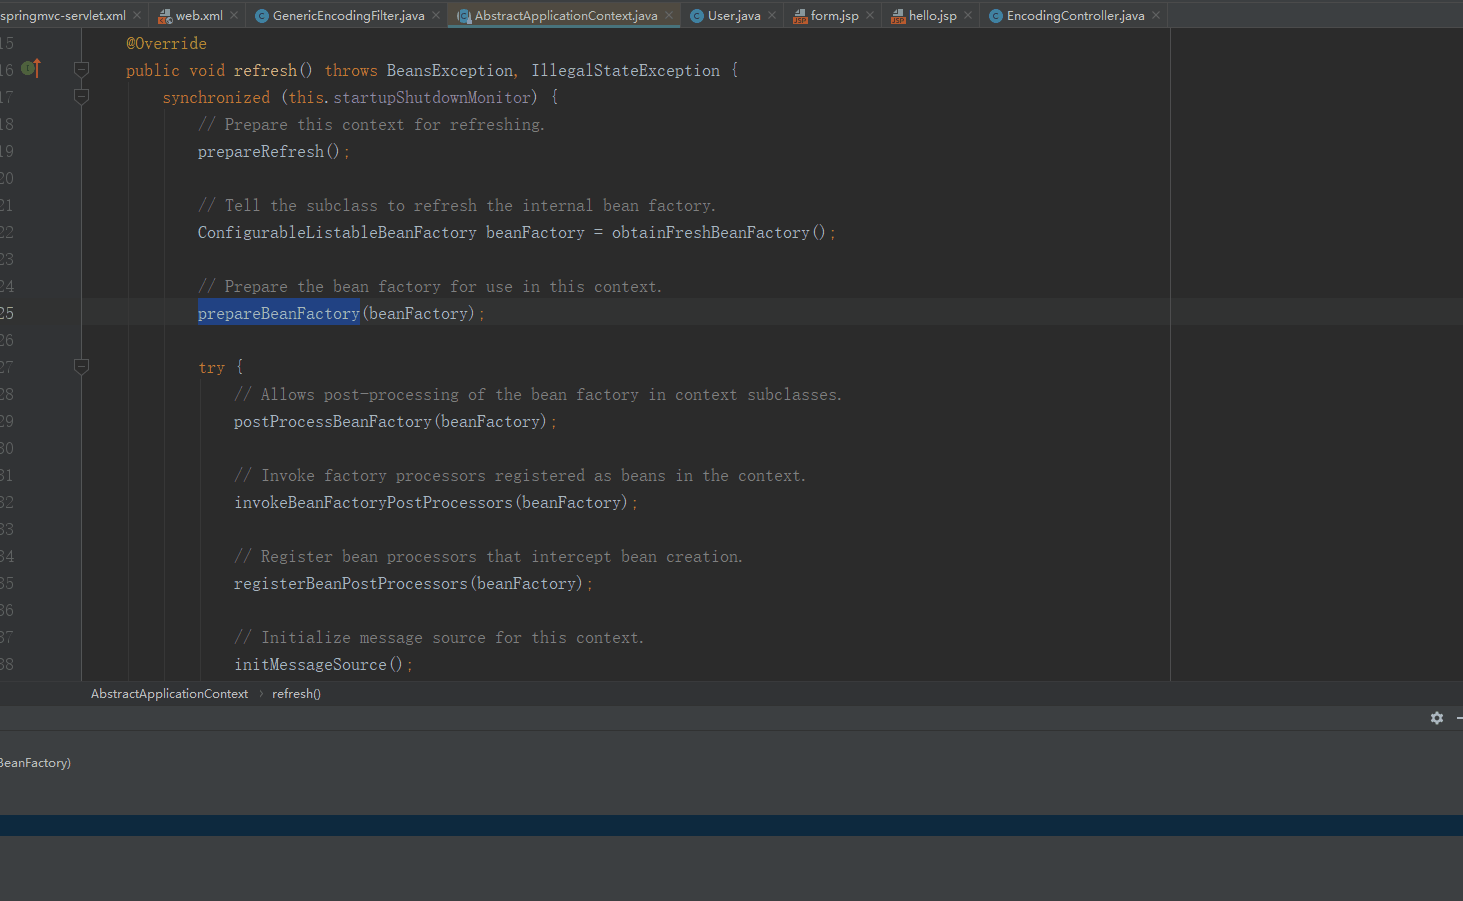Close the AbstractApplicationContext.java tab
The image size is (1463, 901).
tap(669, 16)
